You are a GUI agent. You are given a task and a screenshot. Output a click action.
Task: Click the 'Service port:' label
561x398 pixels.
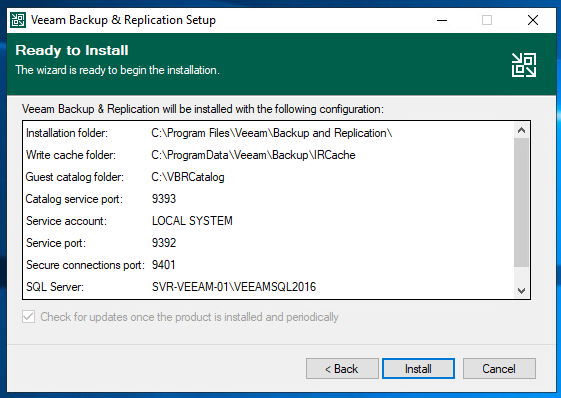click(56, 243)
